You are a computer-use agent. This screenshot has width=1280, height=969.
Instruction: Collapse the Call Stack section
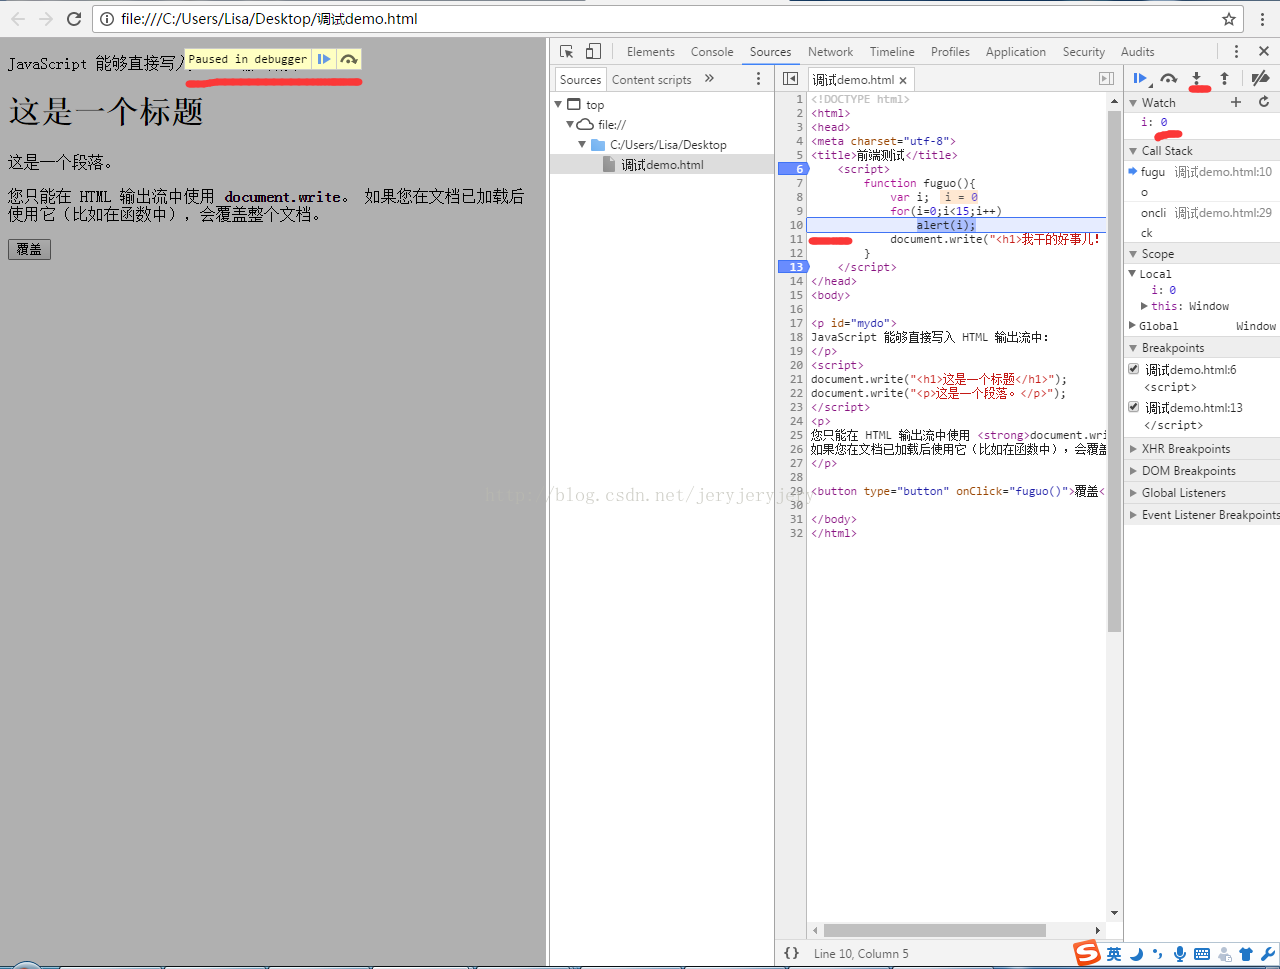pos(1133,151)
